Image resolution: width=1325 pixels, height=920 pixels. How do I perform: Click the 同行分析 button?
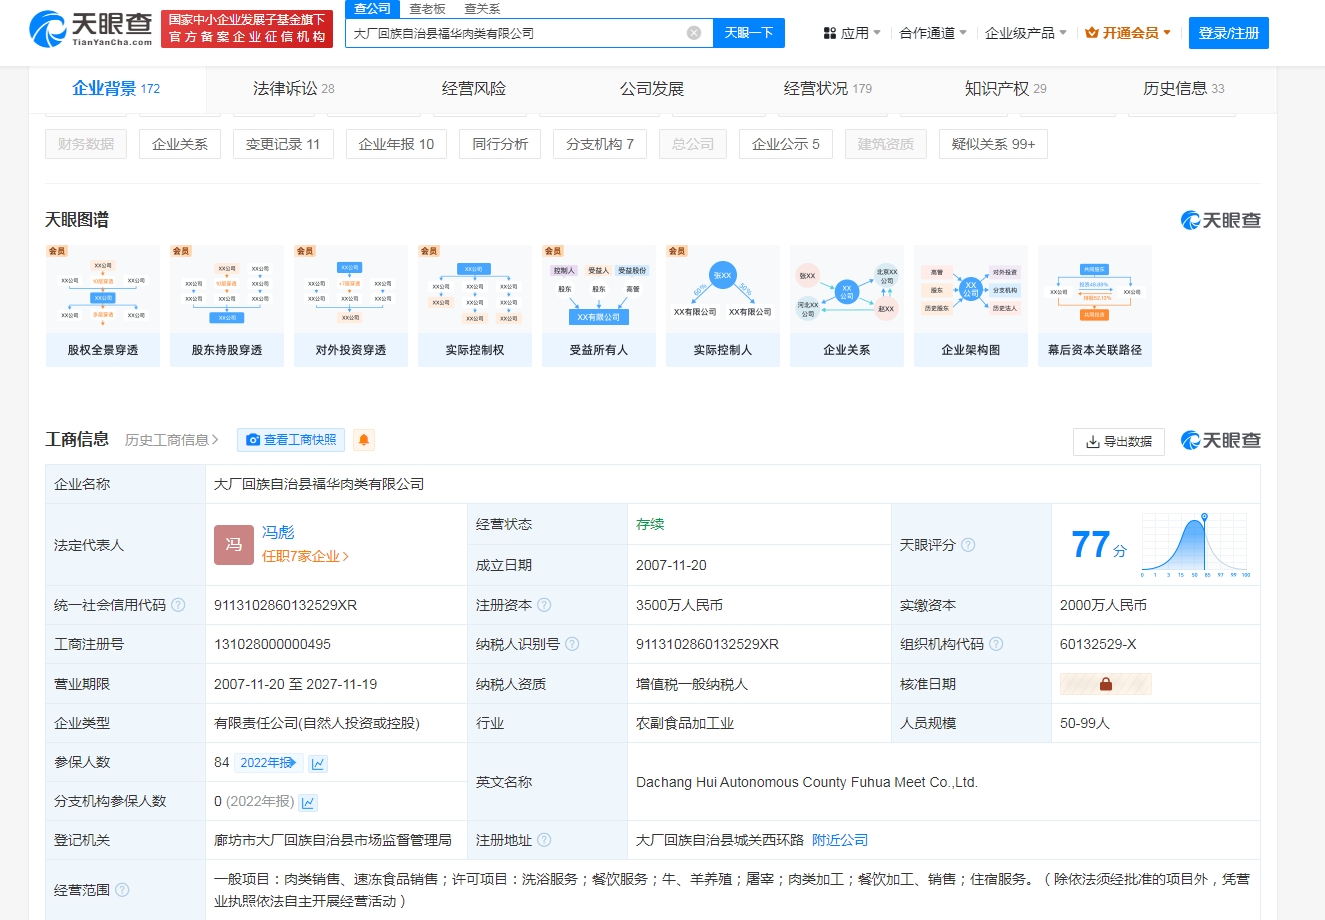pyautogui.click(x=500, y=144)
